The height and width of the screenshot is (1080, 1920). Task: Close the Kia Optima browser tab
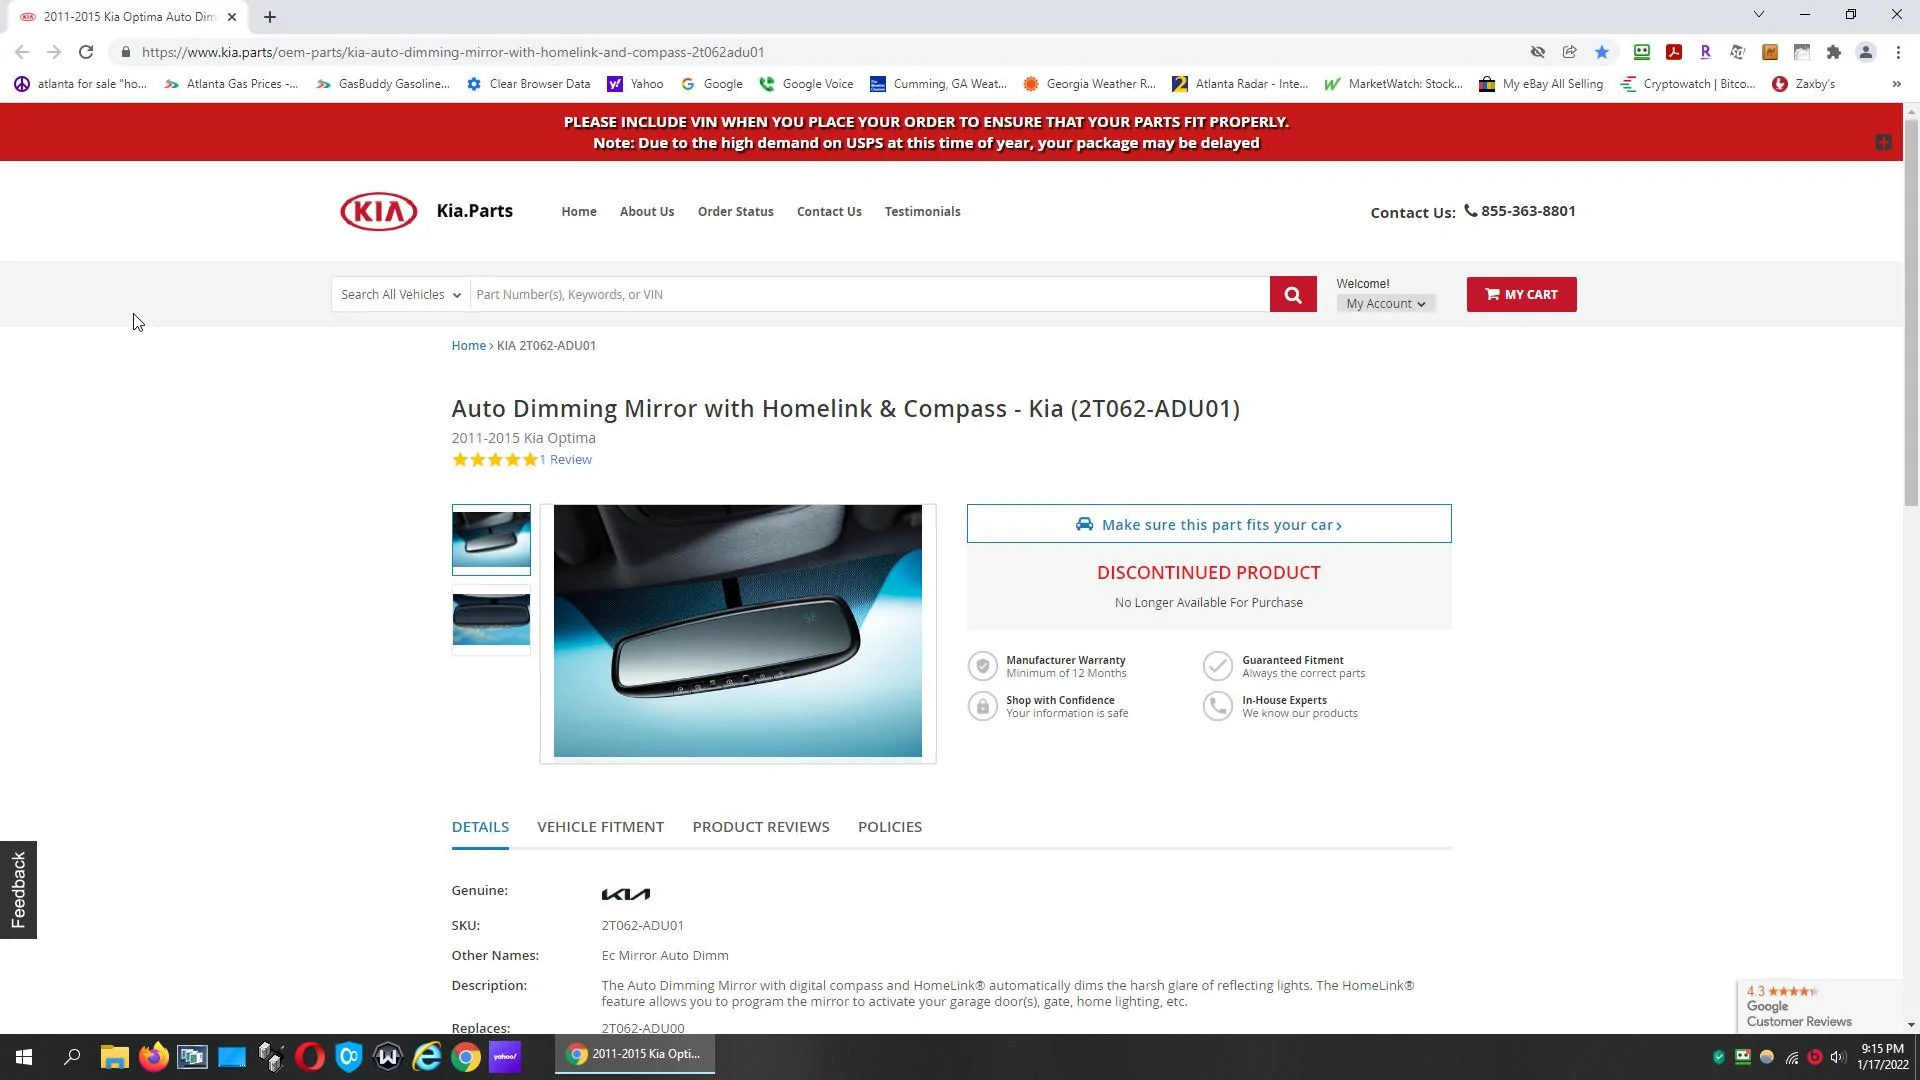(x=232, y=17)
